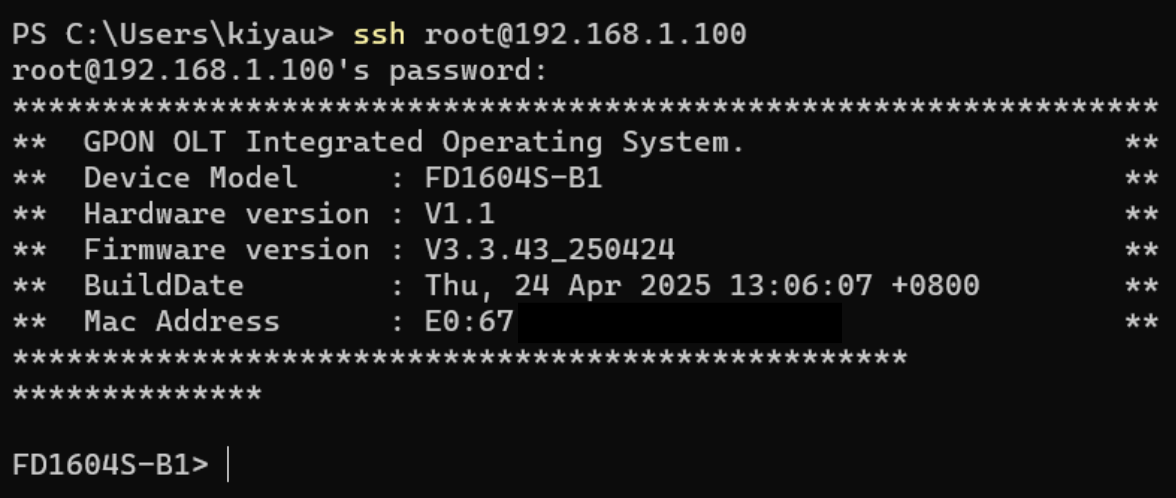The width and height of the screenshot is (1176, 498).
Task: Click the short last asterisk row
Action: point(136,394)
